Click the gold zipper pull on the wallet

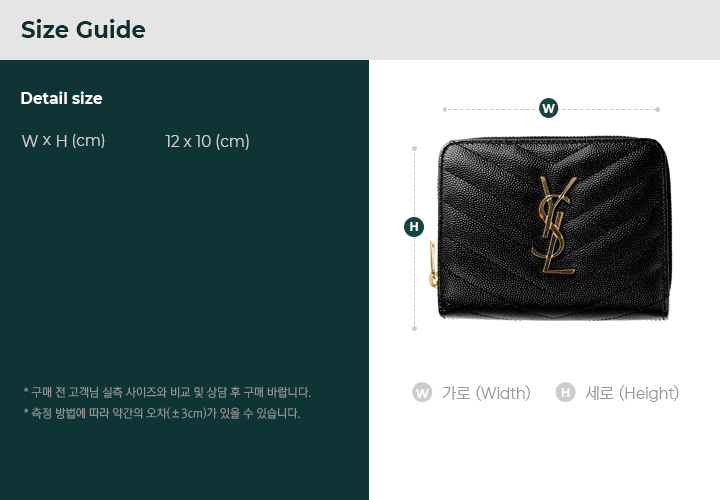[x=433, y=264]
